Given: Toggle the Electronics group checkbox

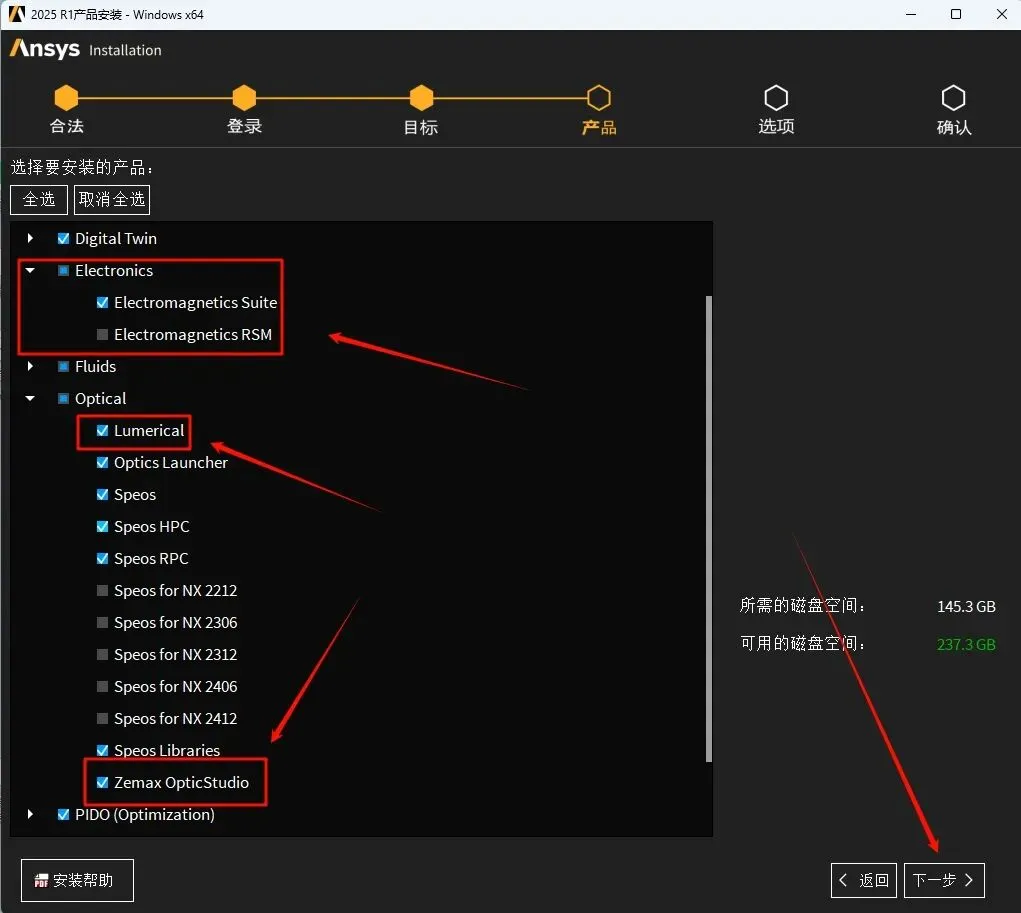Looking at the screenshot, I should (x=63, y=270).
